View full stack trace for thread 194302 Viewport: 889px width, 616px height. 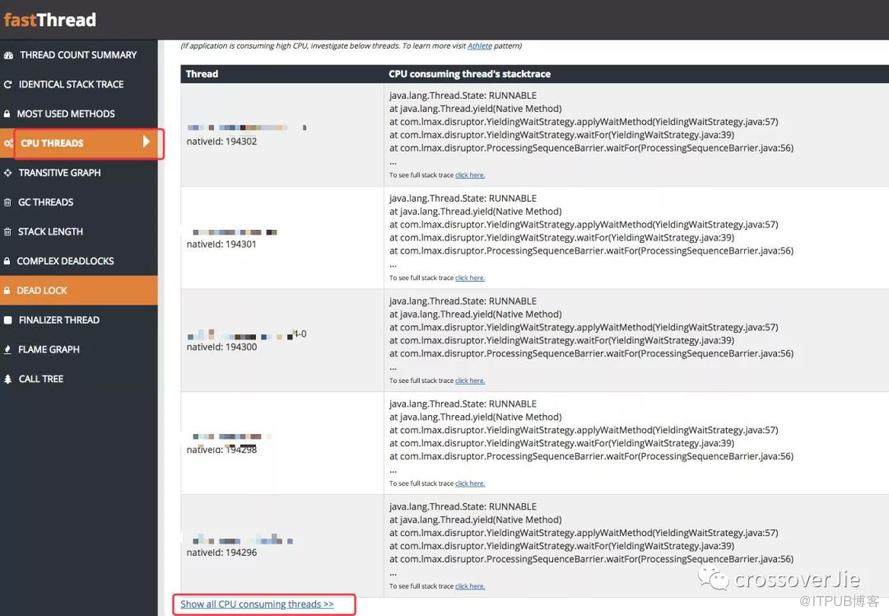470,175
